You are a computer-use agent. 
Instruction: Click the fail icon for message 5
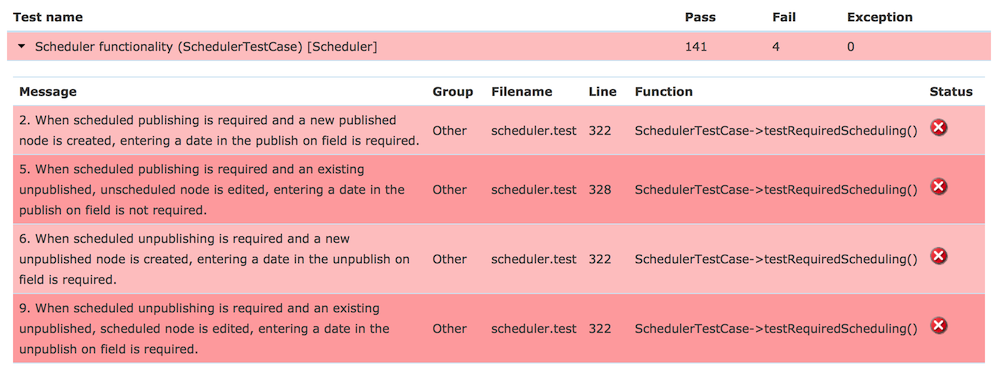pyautogui.click(x=938, y=187)
